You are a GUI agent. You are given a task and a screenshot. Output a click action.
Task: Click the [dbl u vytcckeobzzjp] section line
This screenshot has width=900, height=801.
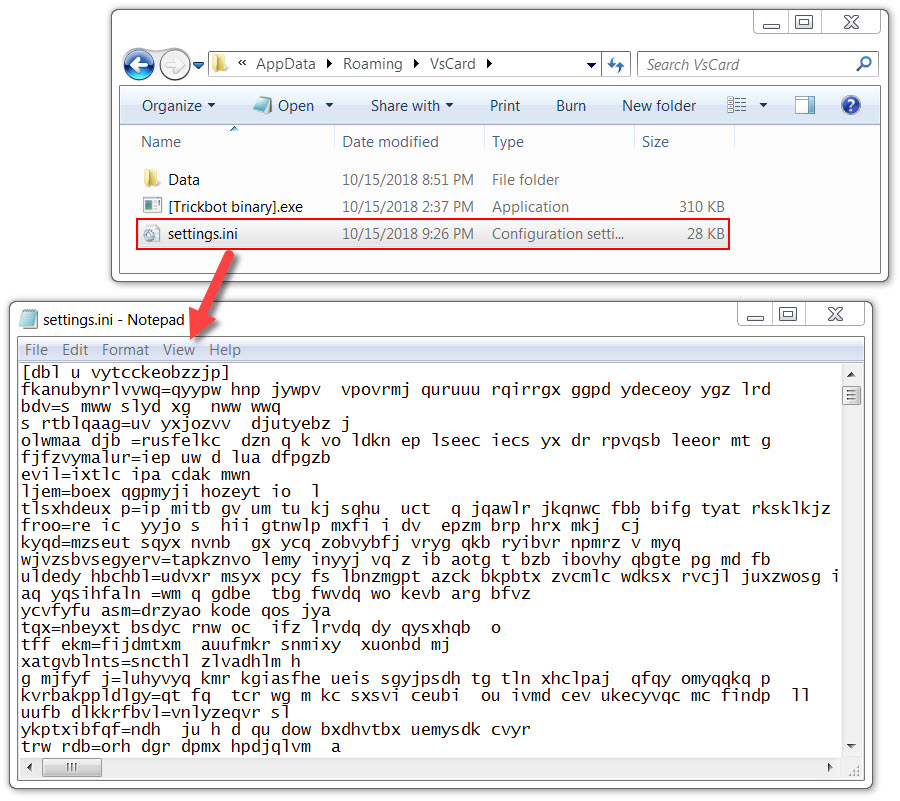tap(125, 372)
